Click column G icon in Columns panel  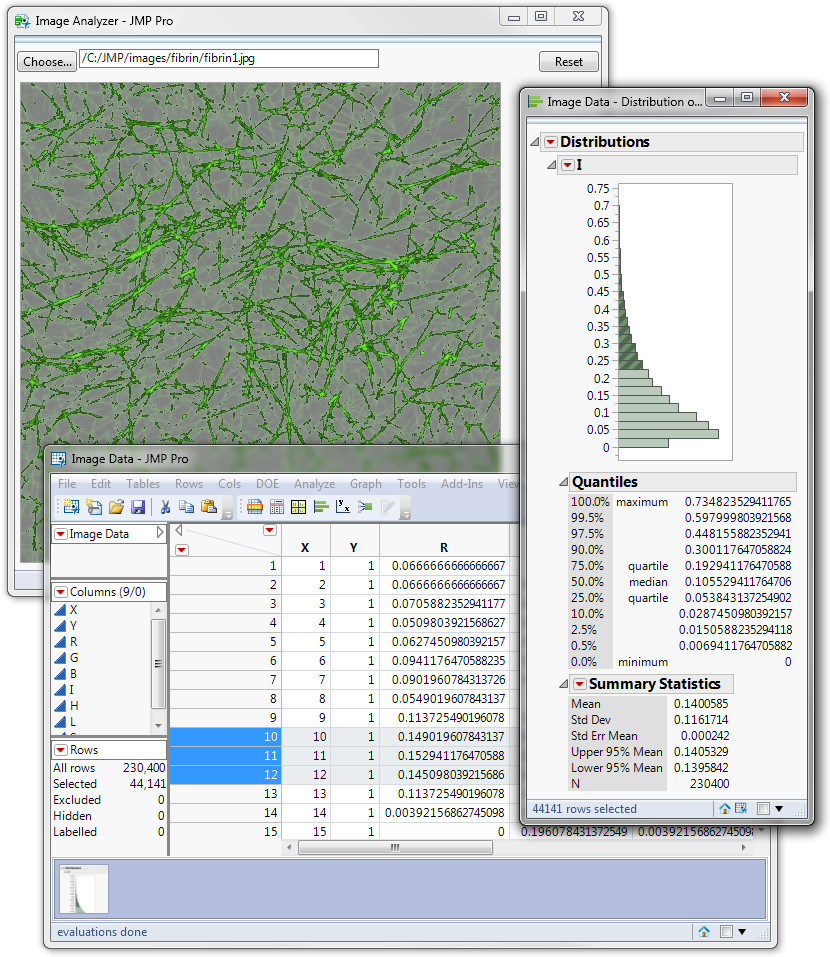tap(60, 658)
